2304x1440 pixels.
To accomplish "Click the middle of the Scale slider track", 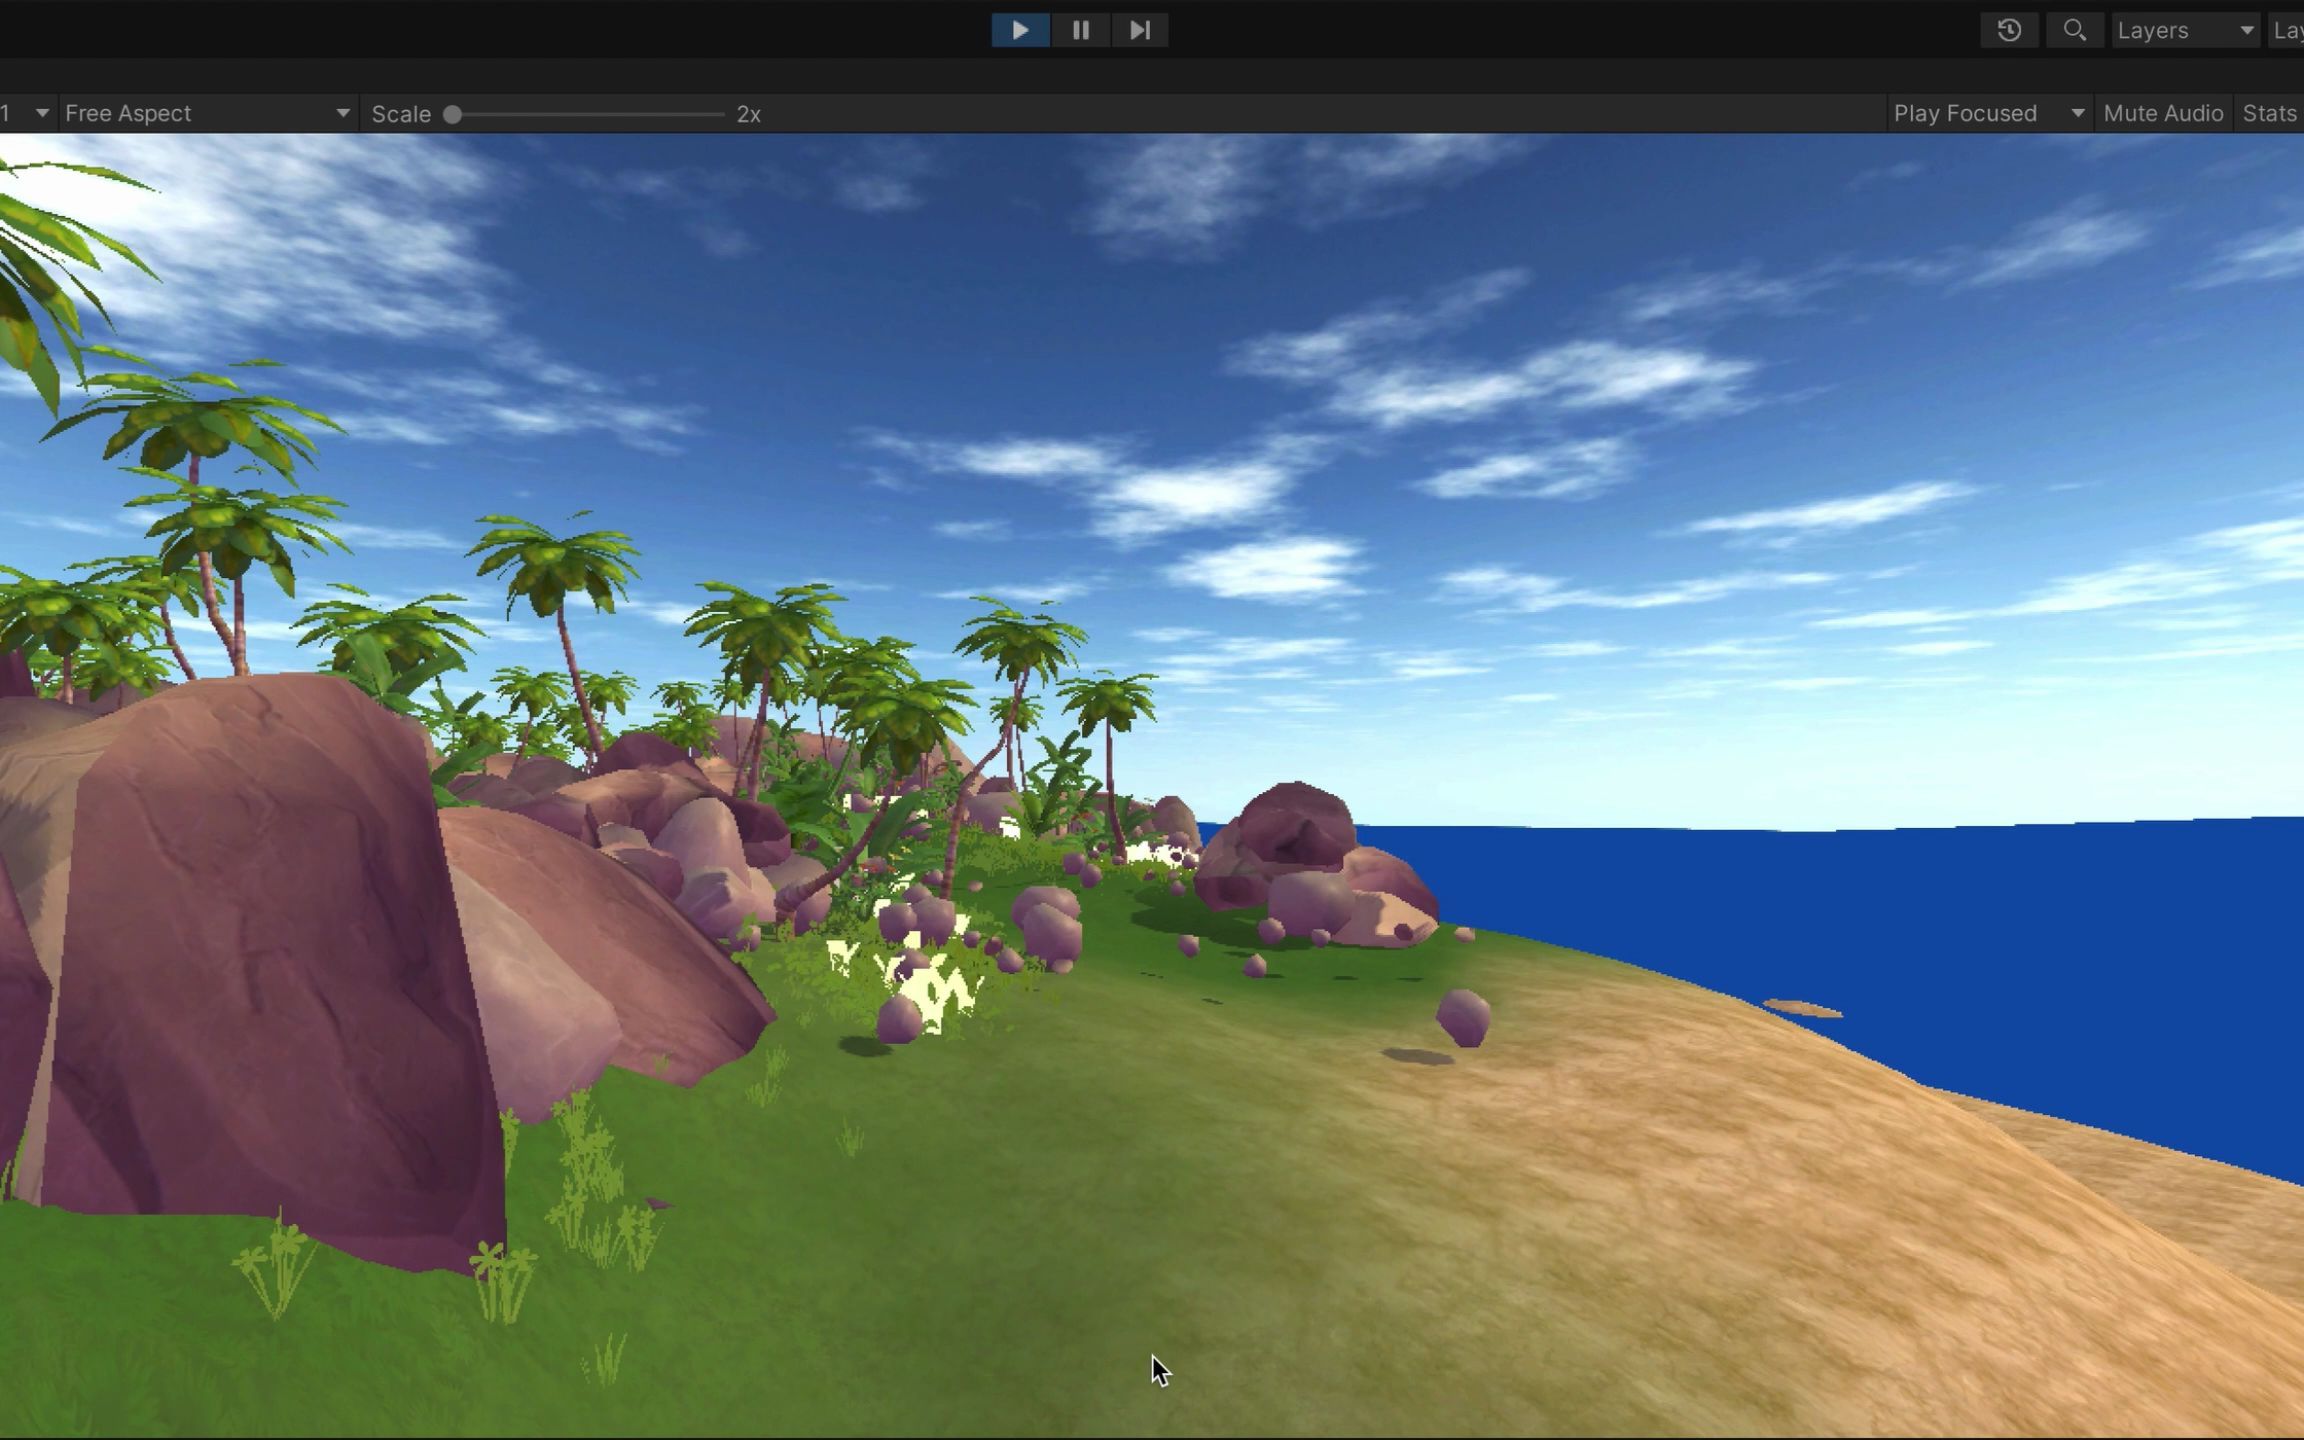I will pos(588,114).
